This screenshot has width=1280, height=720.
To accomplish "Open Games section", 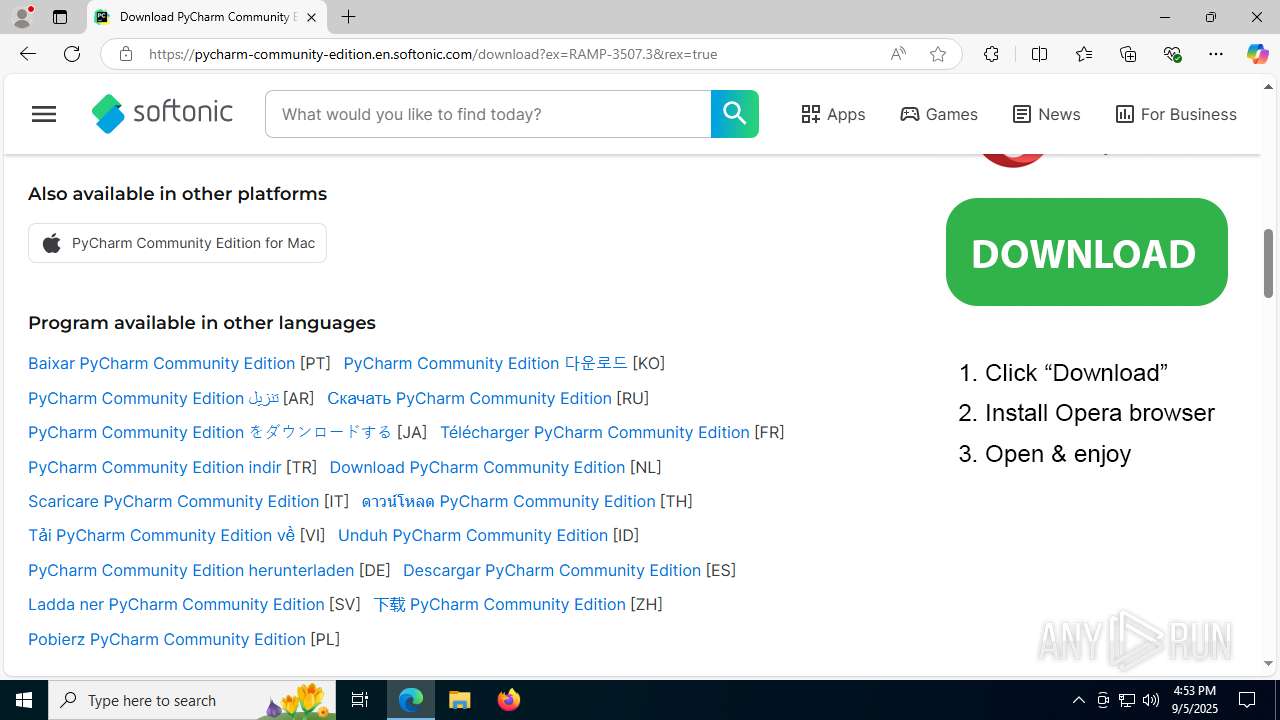I will coord(939,114).
